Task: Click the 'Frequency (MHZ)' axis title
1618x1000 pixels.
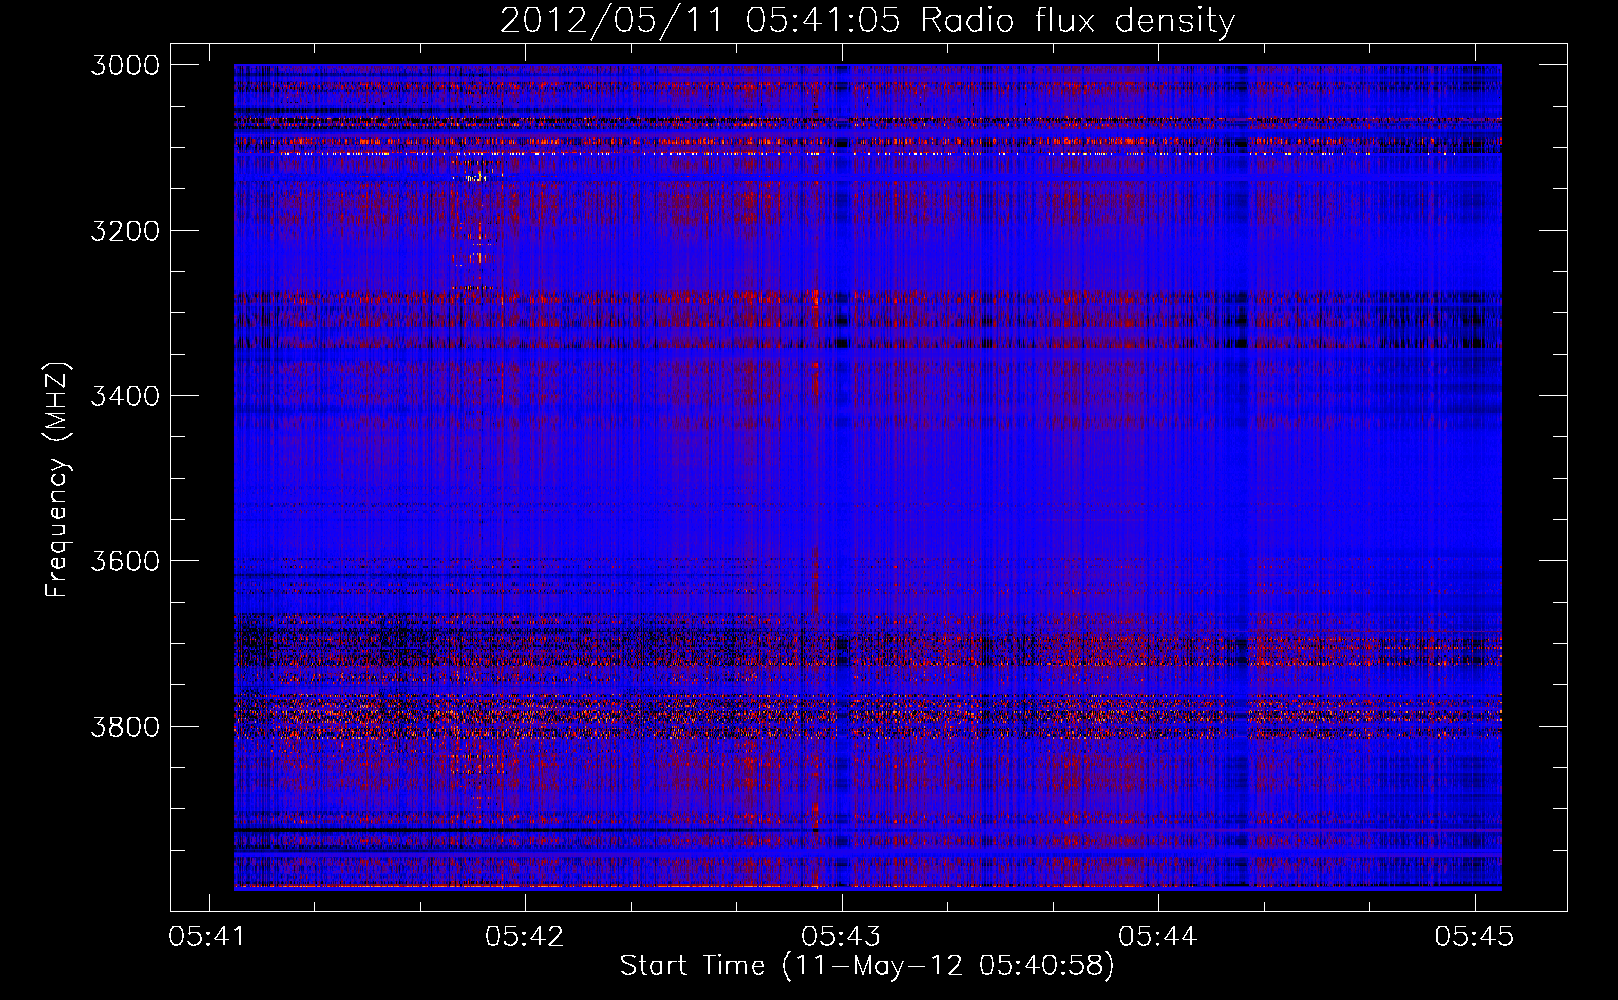Action: pyautogui.click(x=57, y=480)
